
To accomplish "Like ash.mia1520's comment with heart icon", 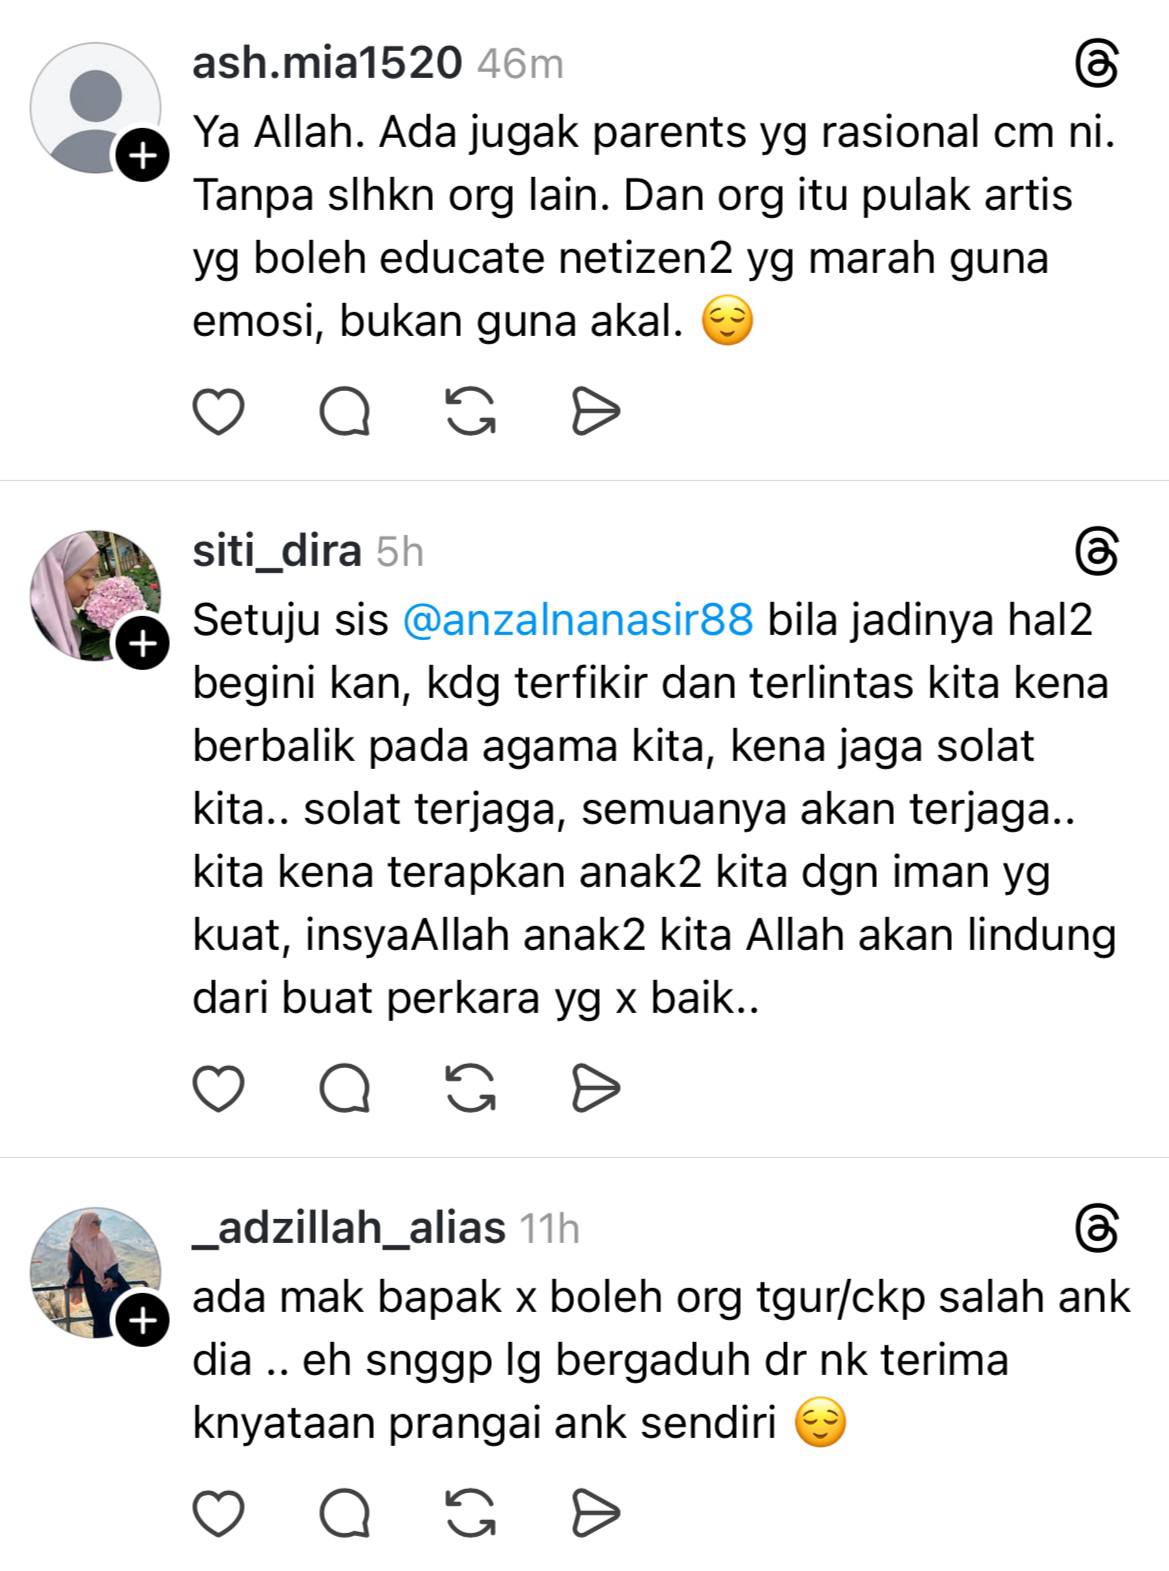I will (218, 411).
